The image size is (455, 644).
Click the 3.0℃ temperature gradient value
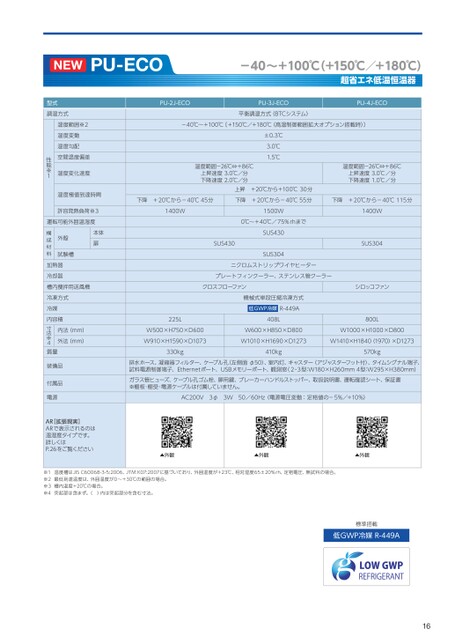click(x=273, y=146)
